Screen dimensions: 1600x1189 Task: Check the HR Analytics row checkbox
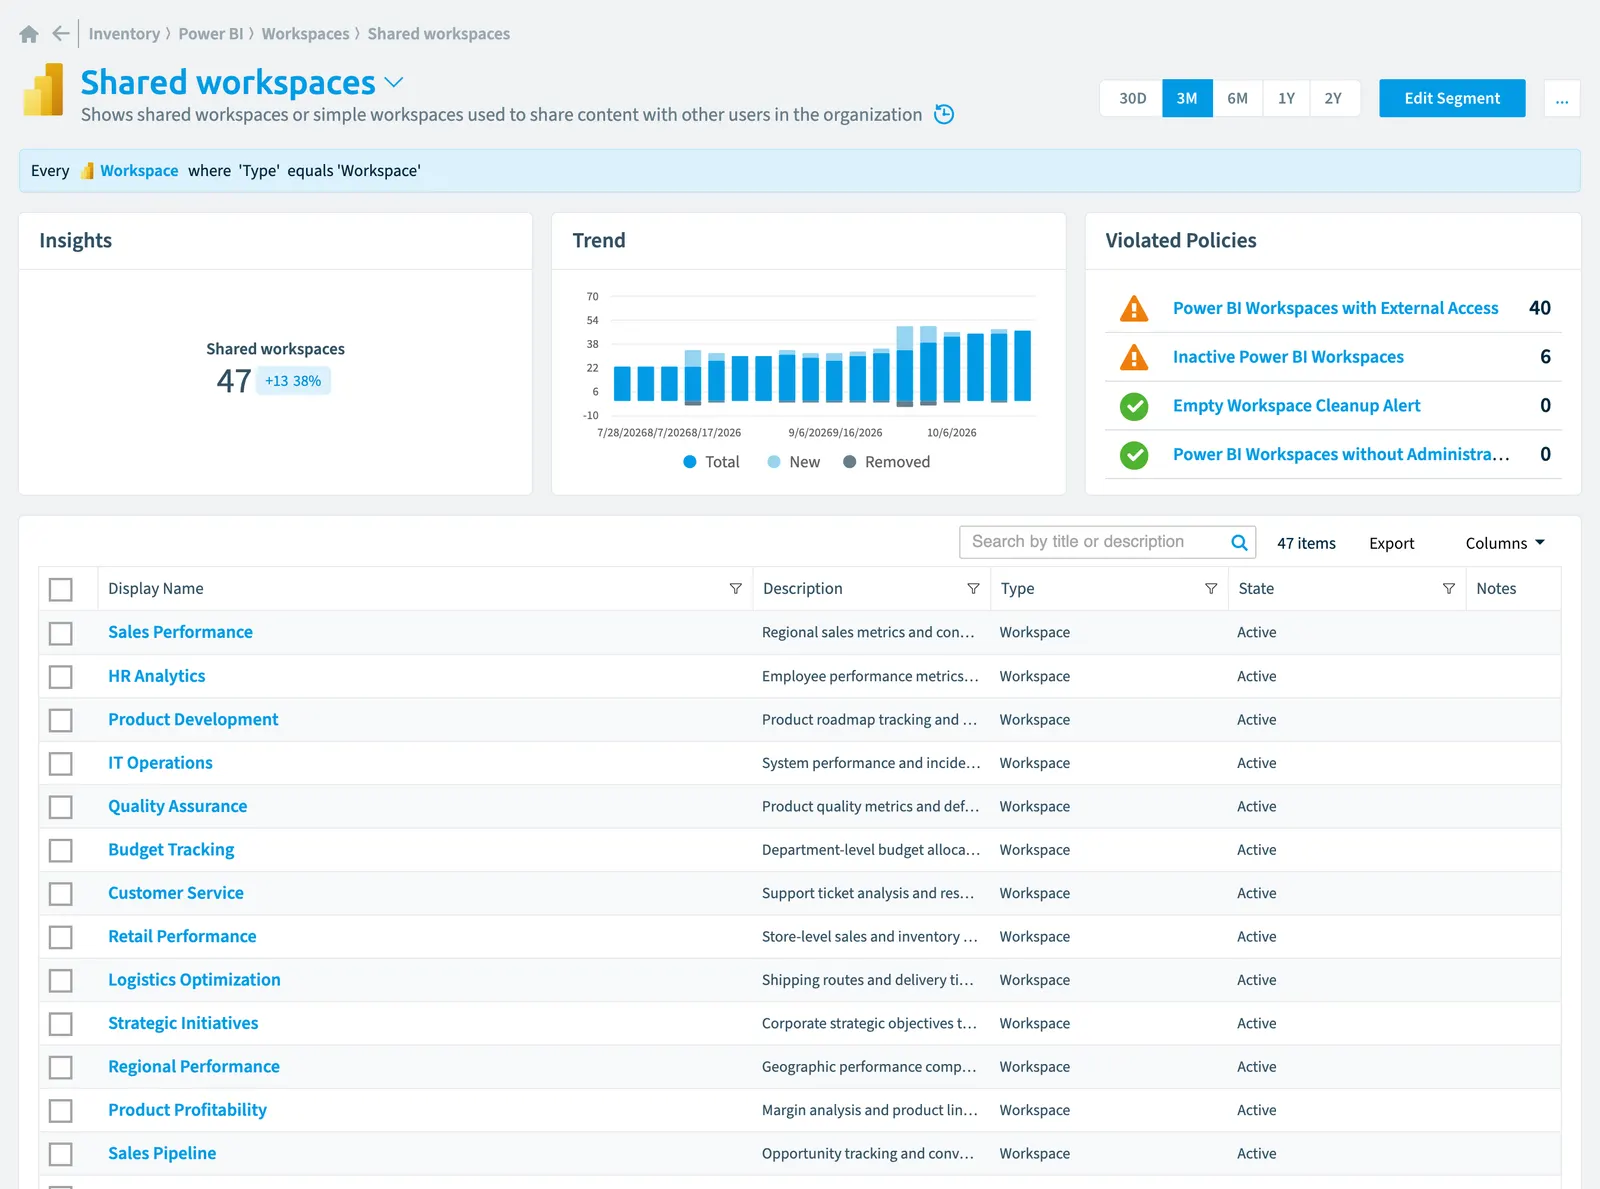[x=61, y=677]
